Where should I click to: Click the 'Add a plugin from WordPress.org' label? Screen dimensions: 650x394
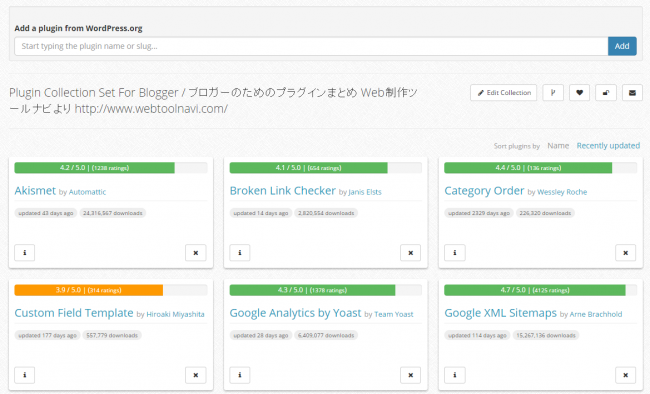click(78, 28)
